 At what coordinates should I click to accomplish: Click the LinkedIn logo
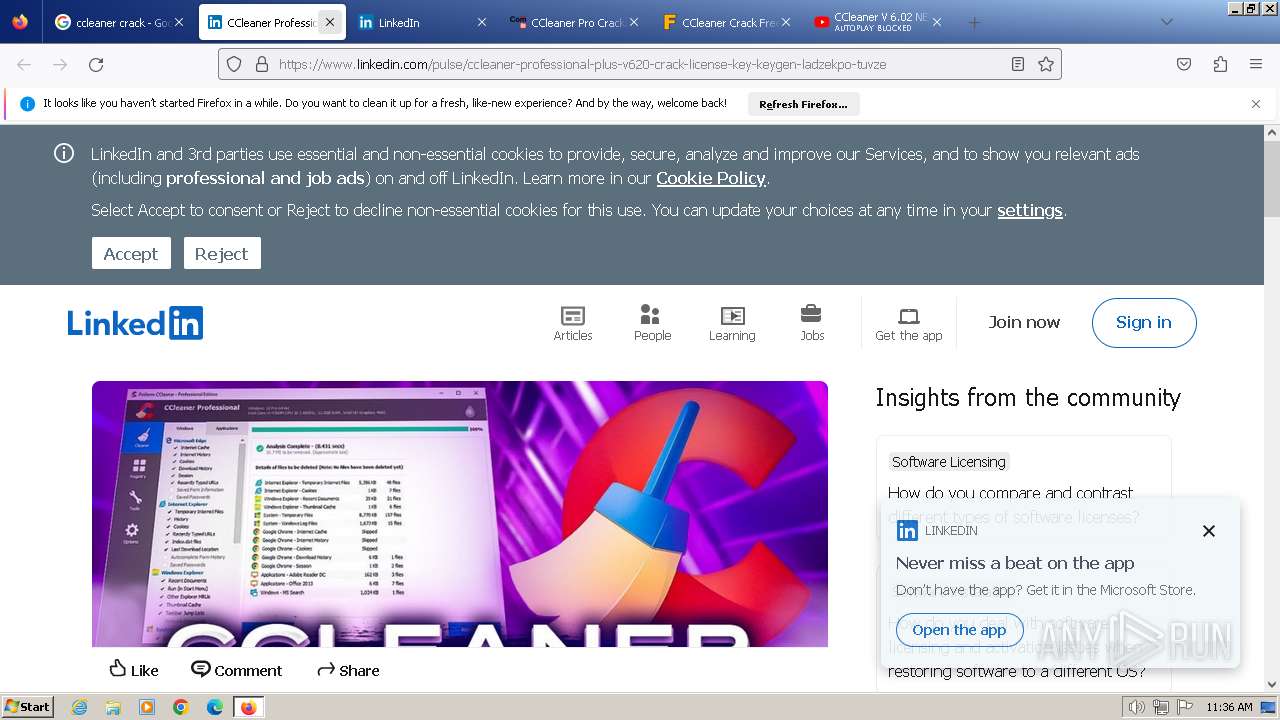tap(135, 323)
